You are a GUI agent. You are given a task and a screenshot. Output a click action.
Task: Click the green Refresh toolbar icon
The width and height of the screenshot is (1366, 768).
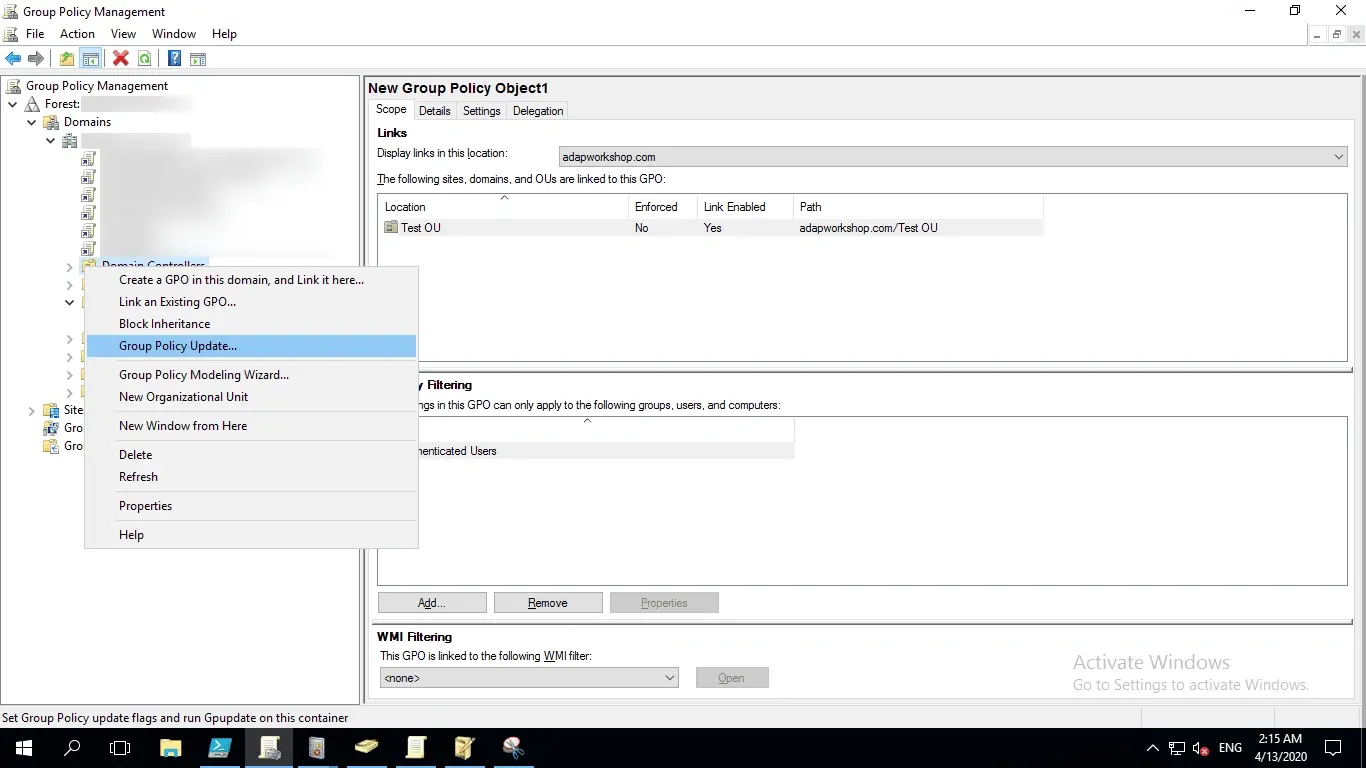click(145, 59)
